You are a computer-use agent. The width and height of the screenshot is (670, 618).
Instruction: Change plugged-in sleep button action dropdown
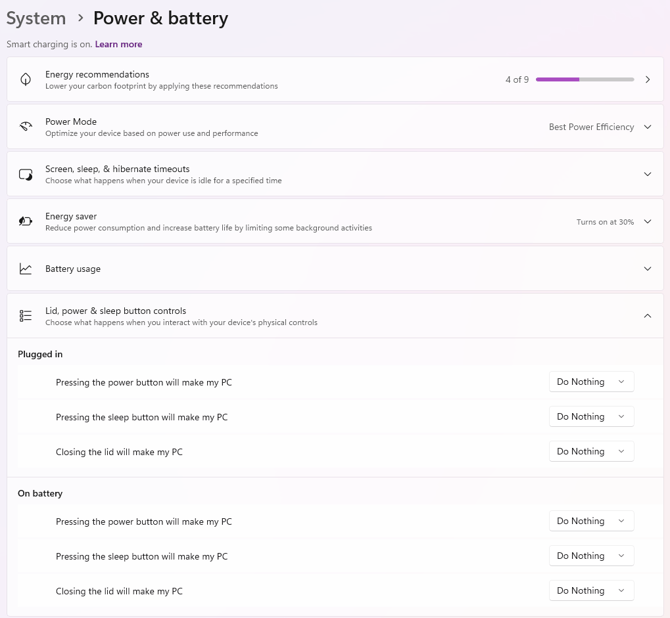click(591, 417)
